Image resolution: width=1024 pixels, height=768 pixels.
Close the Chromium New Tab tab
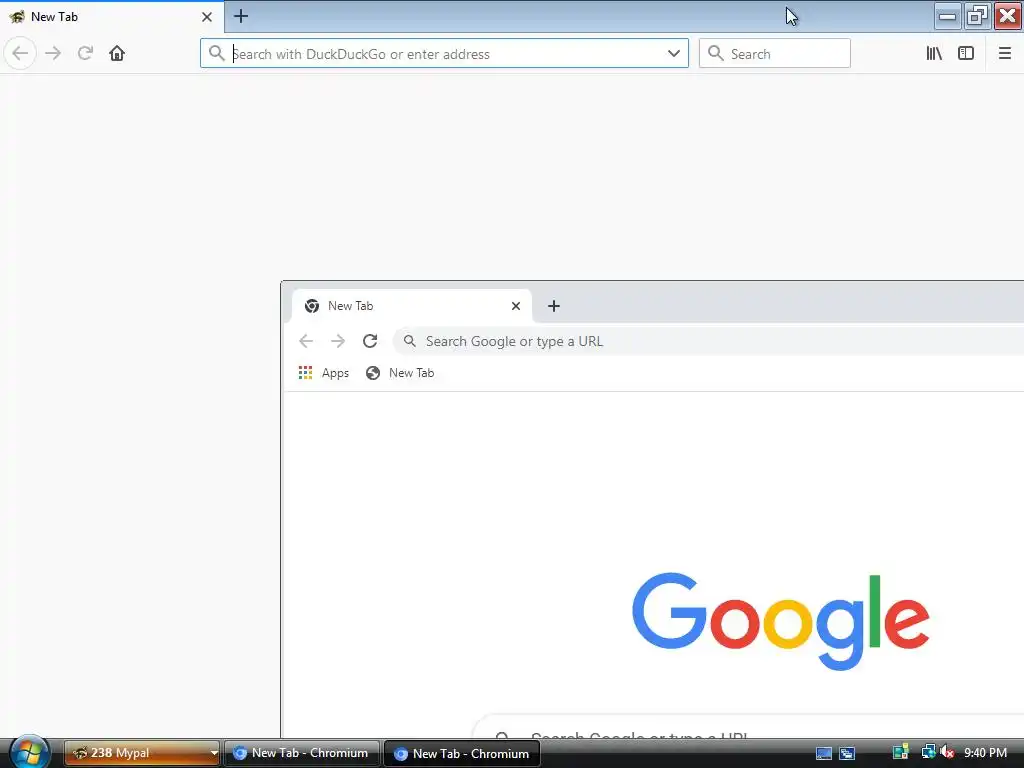[515, 306]
